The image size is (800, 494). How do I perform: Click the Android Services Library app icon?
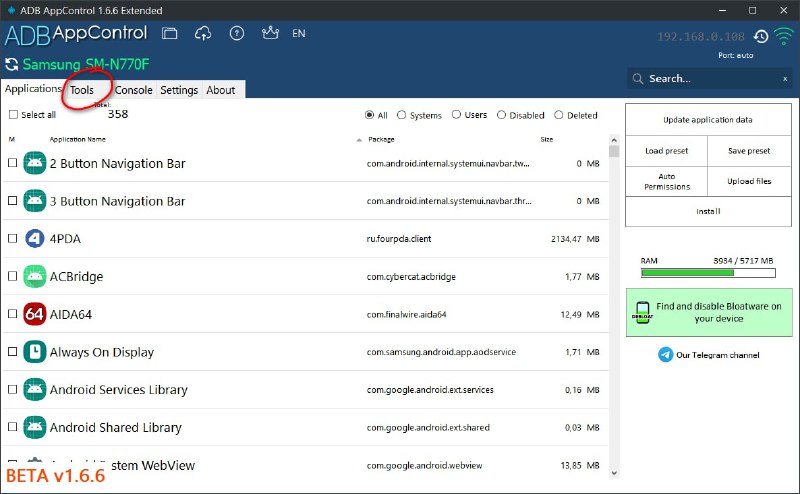click(x=35, y=389)
